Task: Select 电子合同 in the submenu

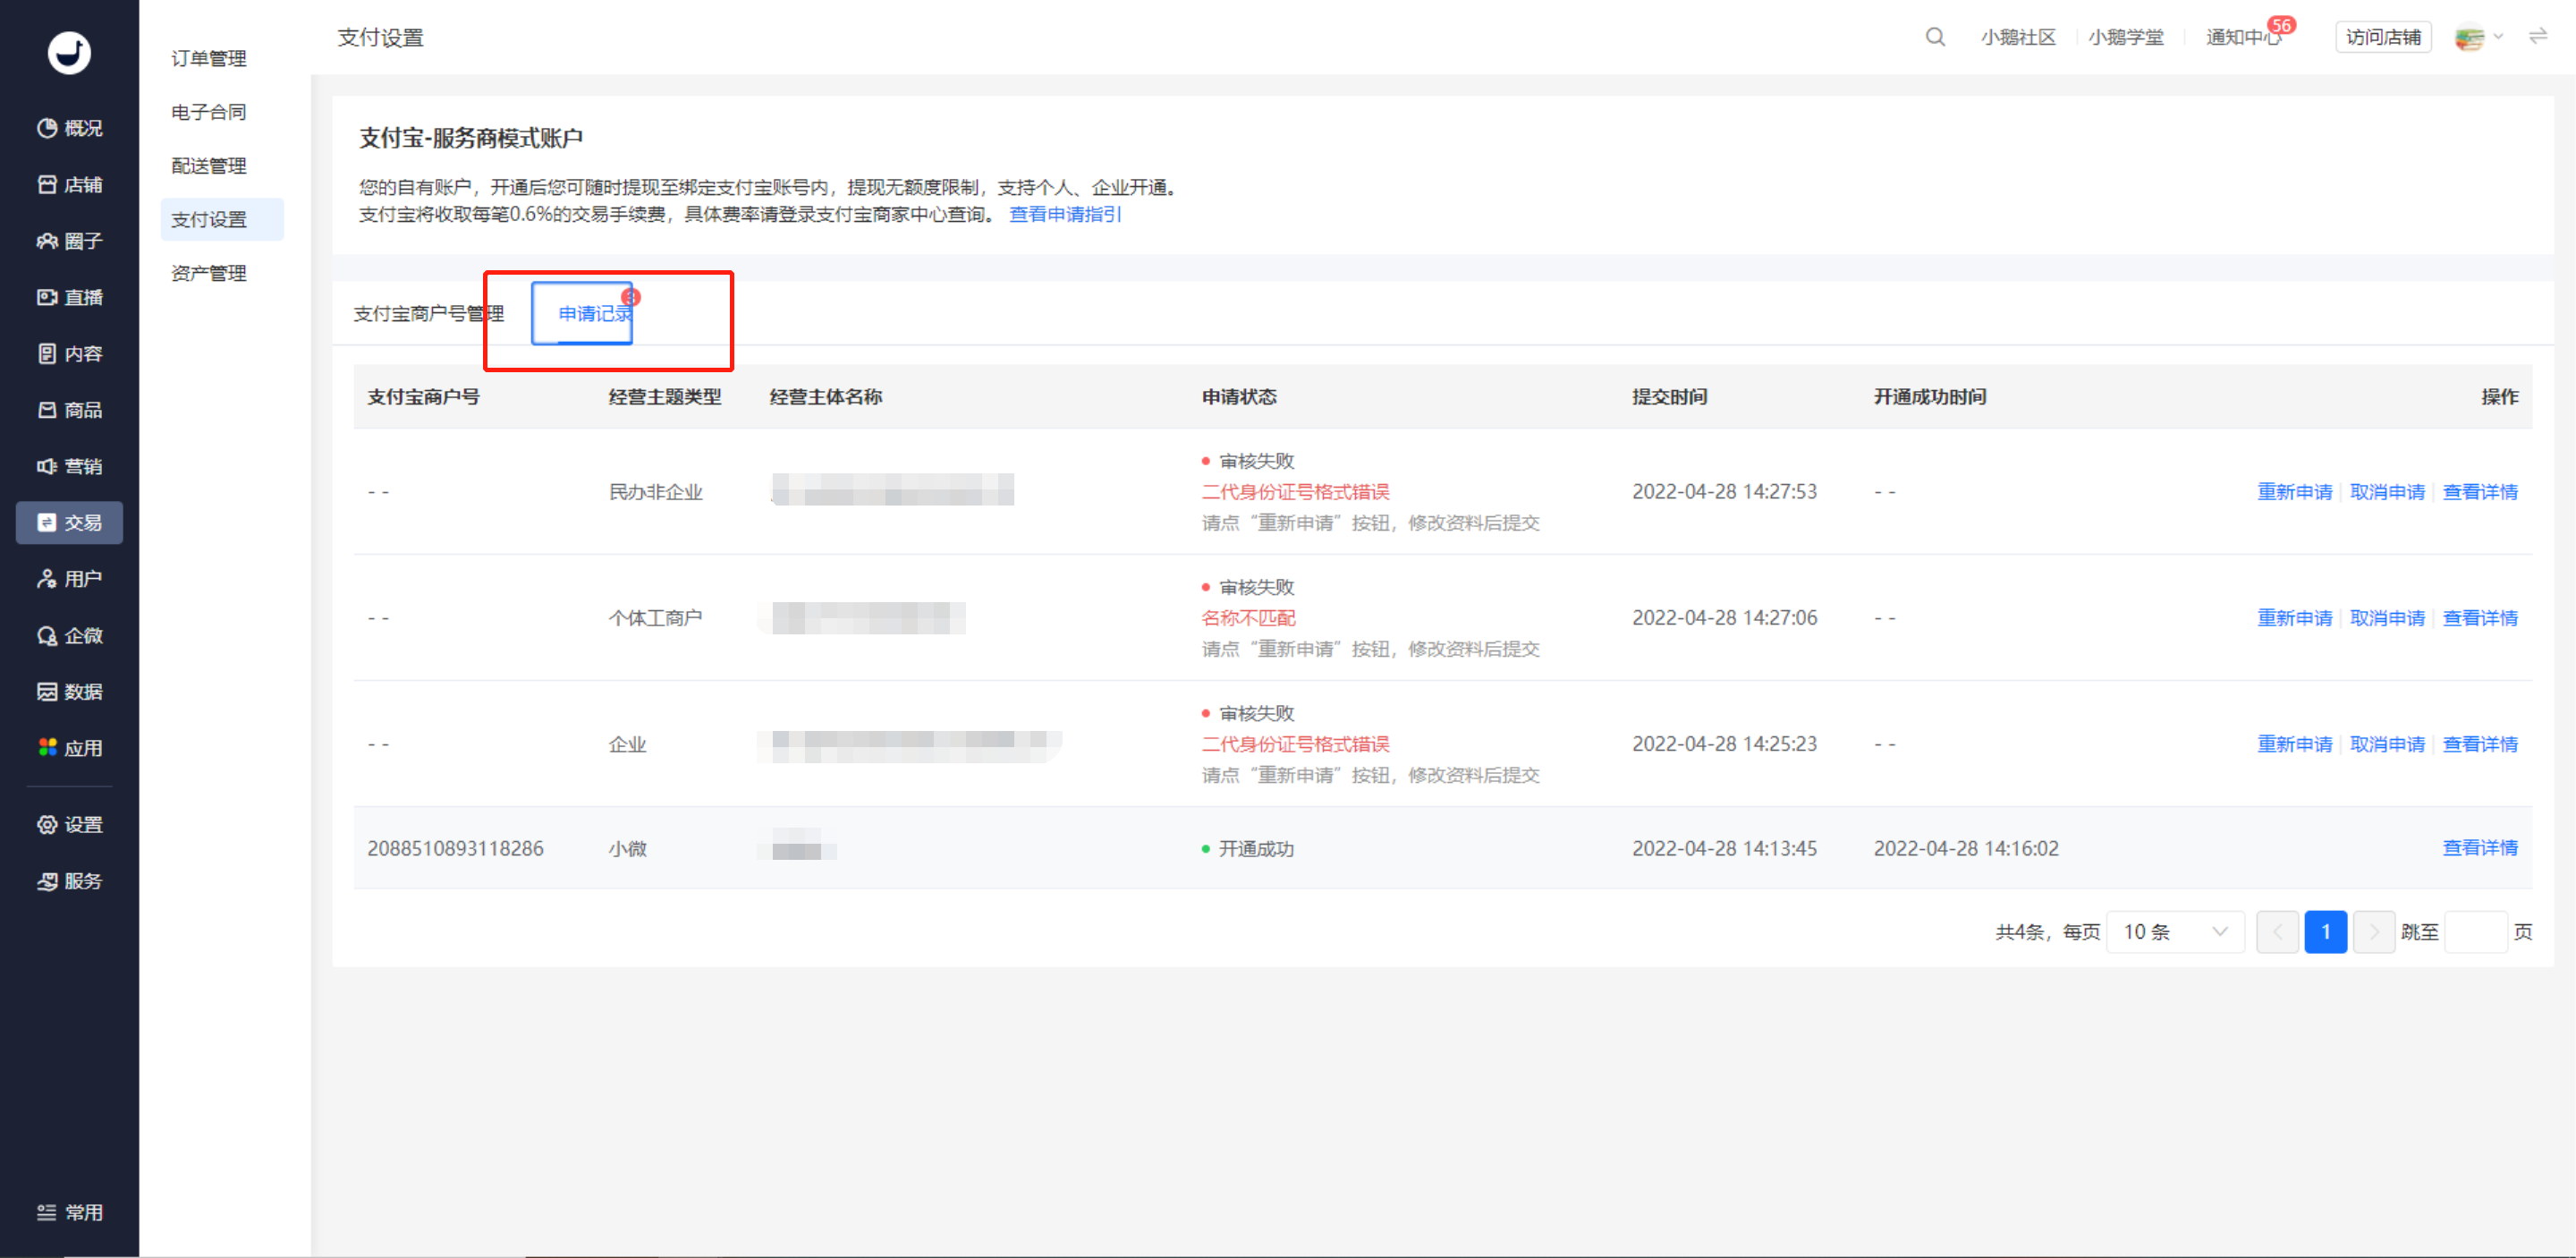Action: click(209, 112)
